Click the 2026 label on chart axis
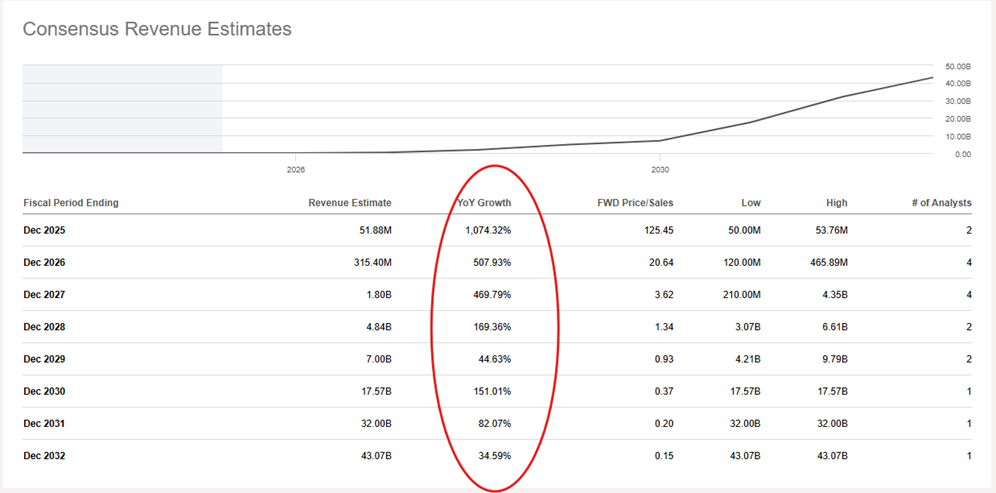Screen dimensions: 996x493 [x=295, y=170]
